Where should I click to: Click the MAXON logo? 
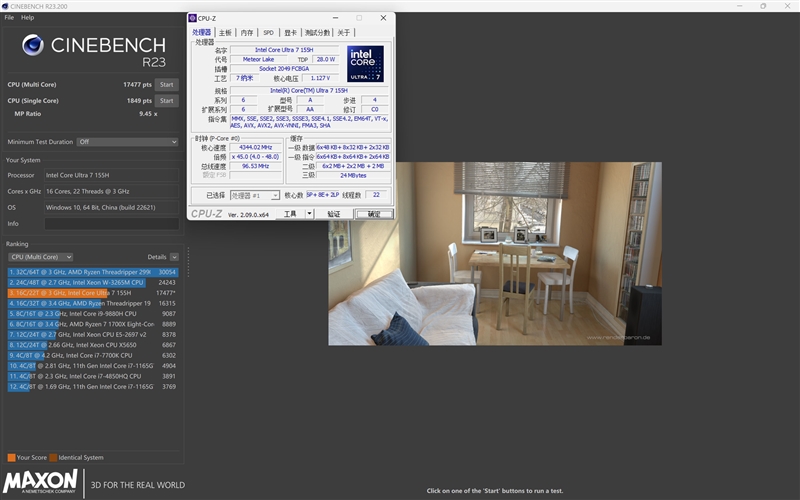(x=40, y=481)
